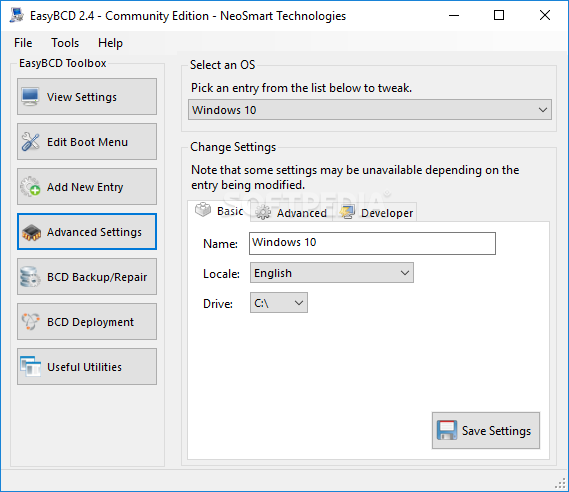Screen dimensions: 569x492
Task: Minimize the EasyBCD window
Action: pyautogui.click(x=454, y=15)
